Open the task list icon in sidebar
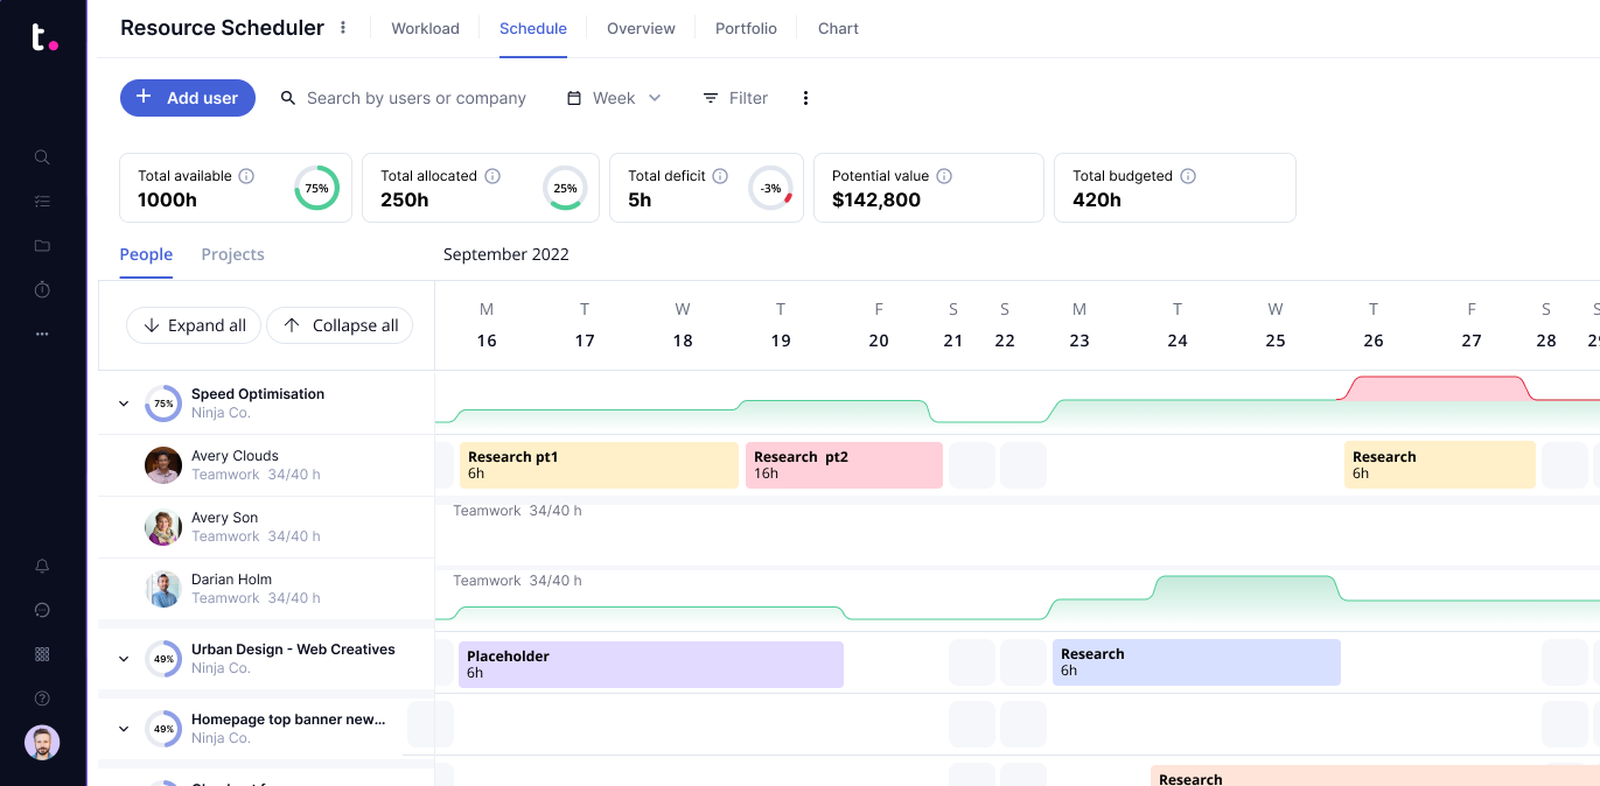The height and width of the screenshot is (786, 1600). (42, 201)
